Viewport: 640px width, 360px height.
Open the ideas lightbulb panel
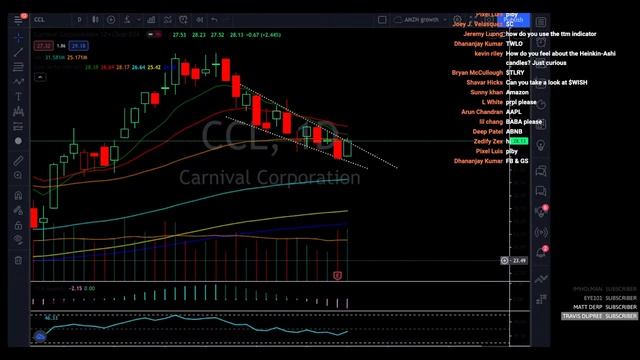pyautogui.click(x=541, y=145)
